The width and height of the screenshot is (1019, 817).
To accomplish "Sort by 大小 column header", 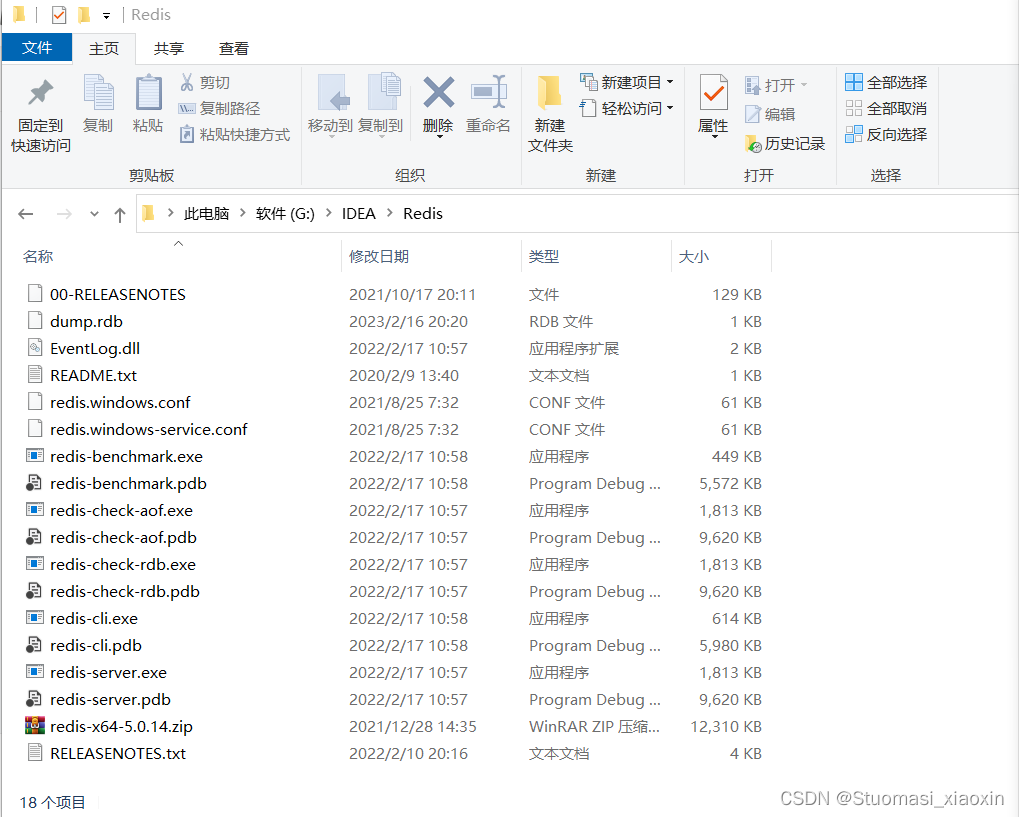I will 693,257.
